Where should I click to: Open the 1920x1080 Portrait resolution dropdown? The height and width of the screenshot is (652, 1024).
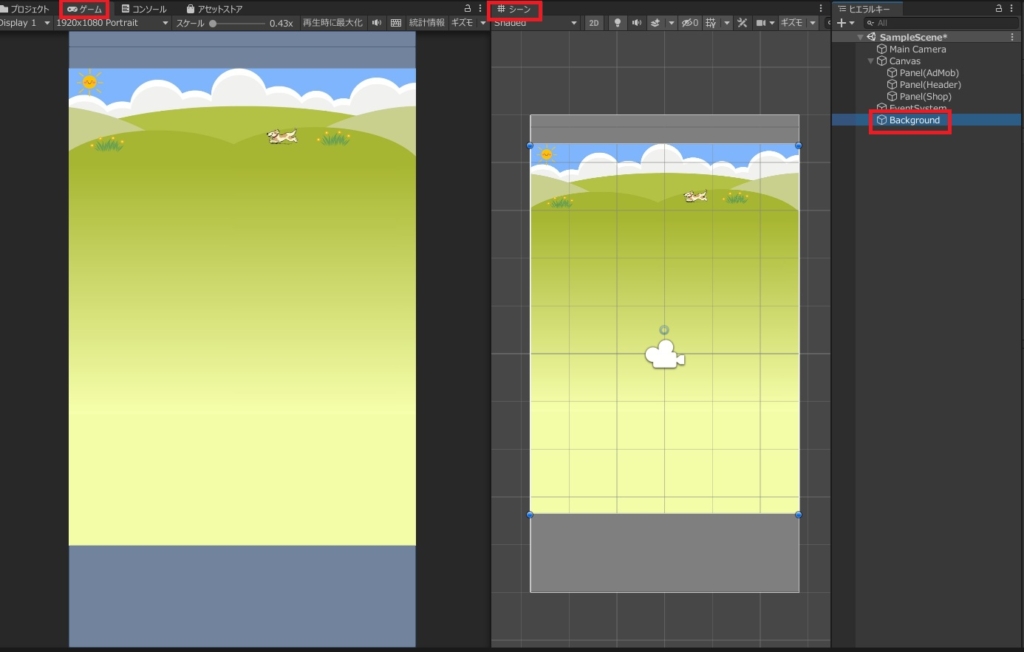point(112,22)
